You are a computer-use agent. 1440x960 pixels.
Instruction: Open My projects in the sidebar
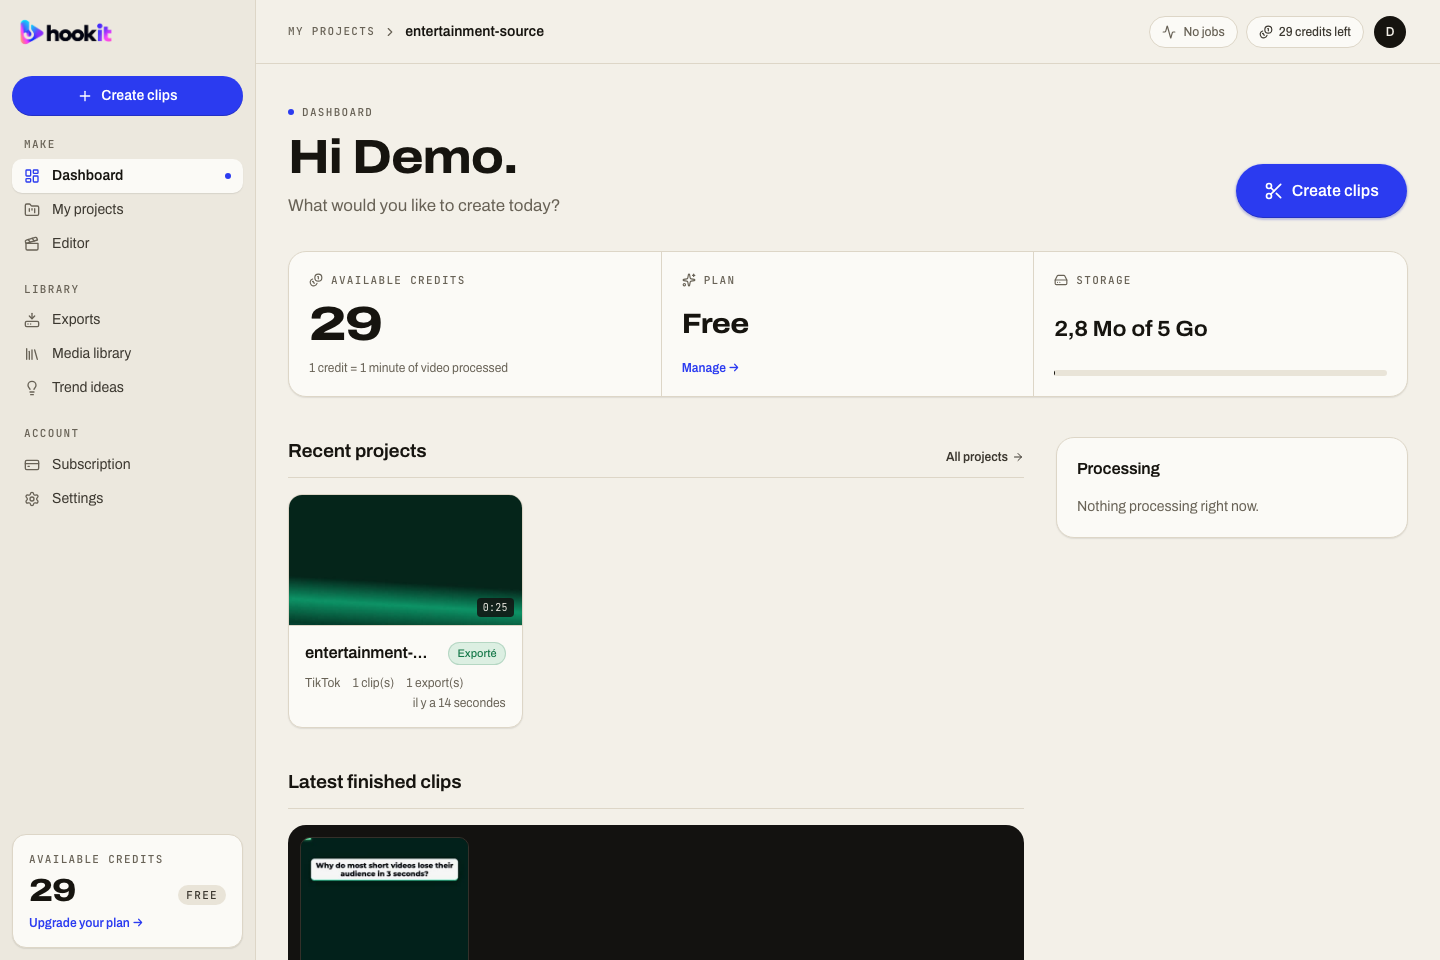point(127,210)
